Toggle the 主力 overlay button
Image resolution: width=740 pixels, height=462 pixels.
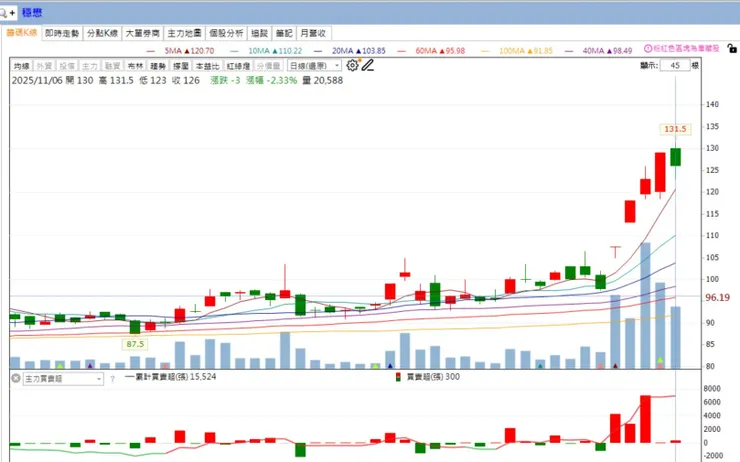coord(90,66)
